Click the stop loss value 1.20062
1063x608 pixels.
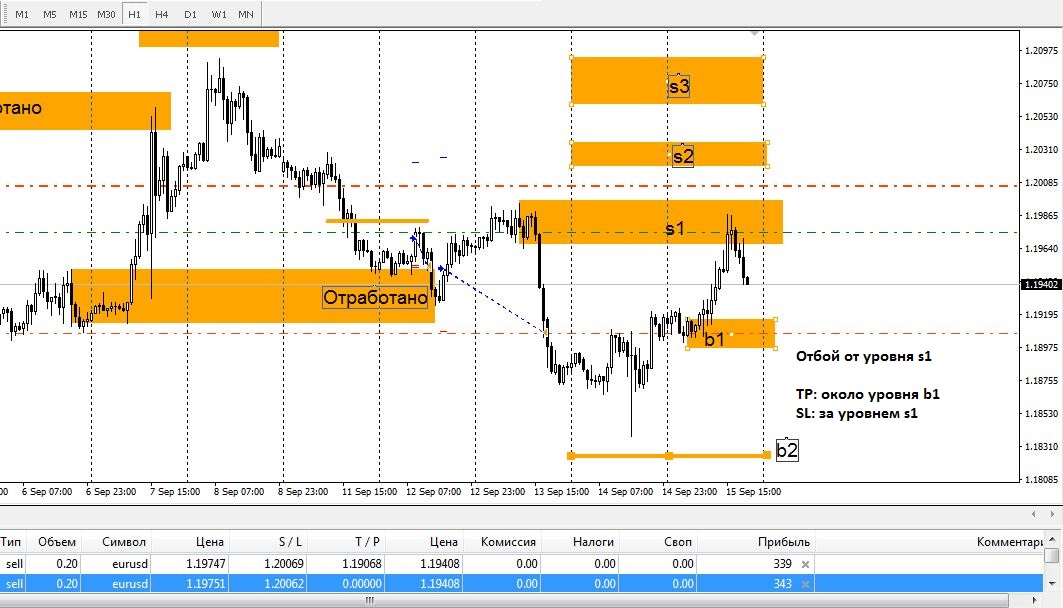pos(283,584)
